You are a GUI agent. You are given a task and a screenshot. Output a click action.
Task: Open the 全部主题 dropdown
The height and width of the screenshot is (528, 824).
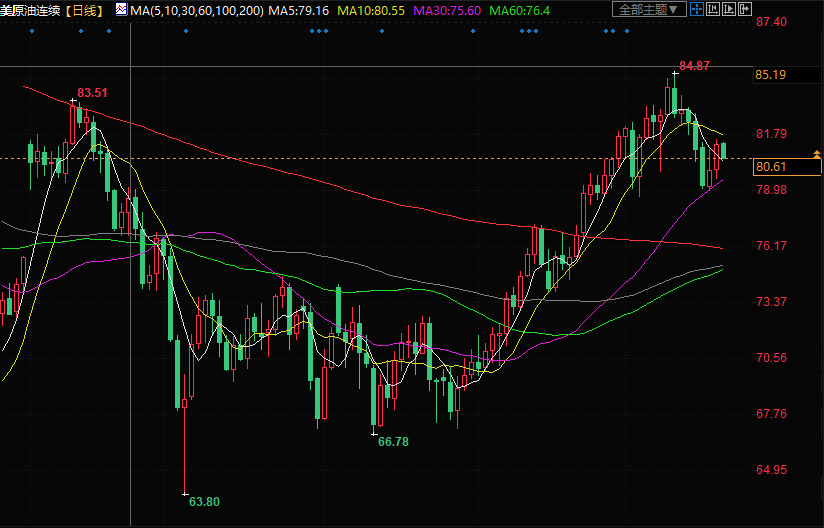(649, 10)
